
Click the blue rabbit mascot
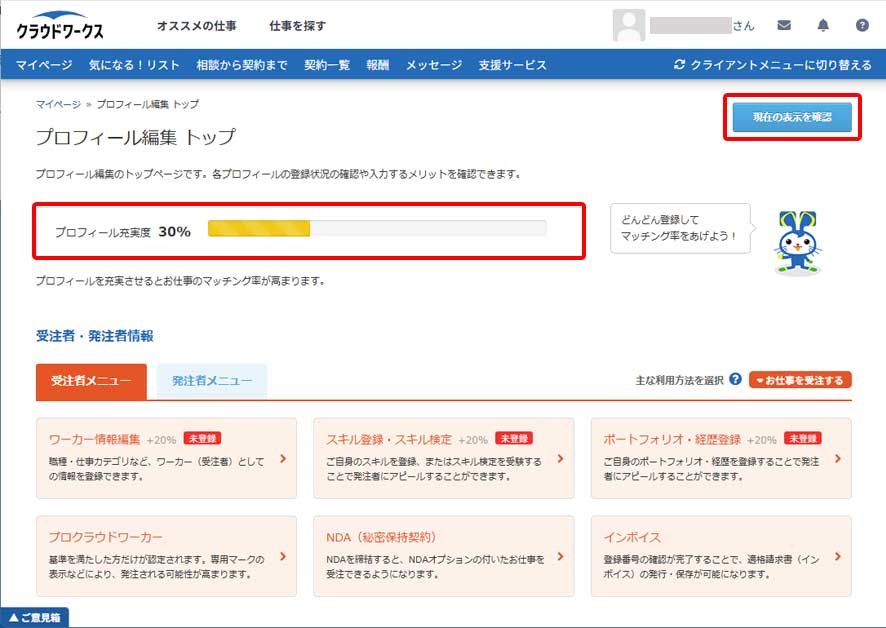click(797, 243)
